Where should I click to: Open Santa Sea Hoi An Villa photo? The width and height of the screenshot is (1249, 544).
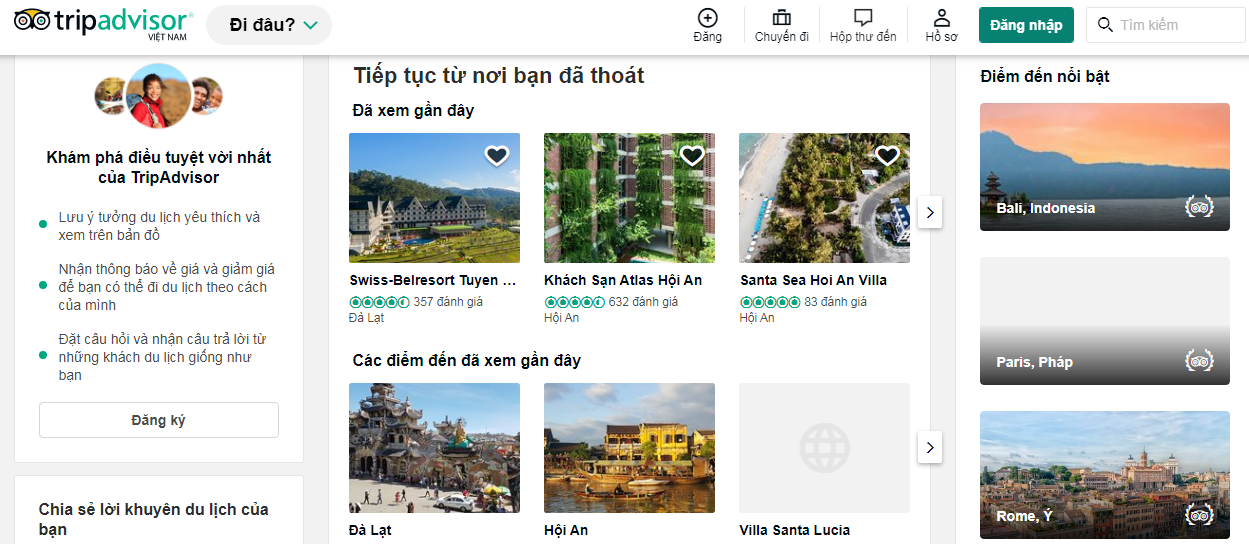coord(824,198)
